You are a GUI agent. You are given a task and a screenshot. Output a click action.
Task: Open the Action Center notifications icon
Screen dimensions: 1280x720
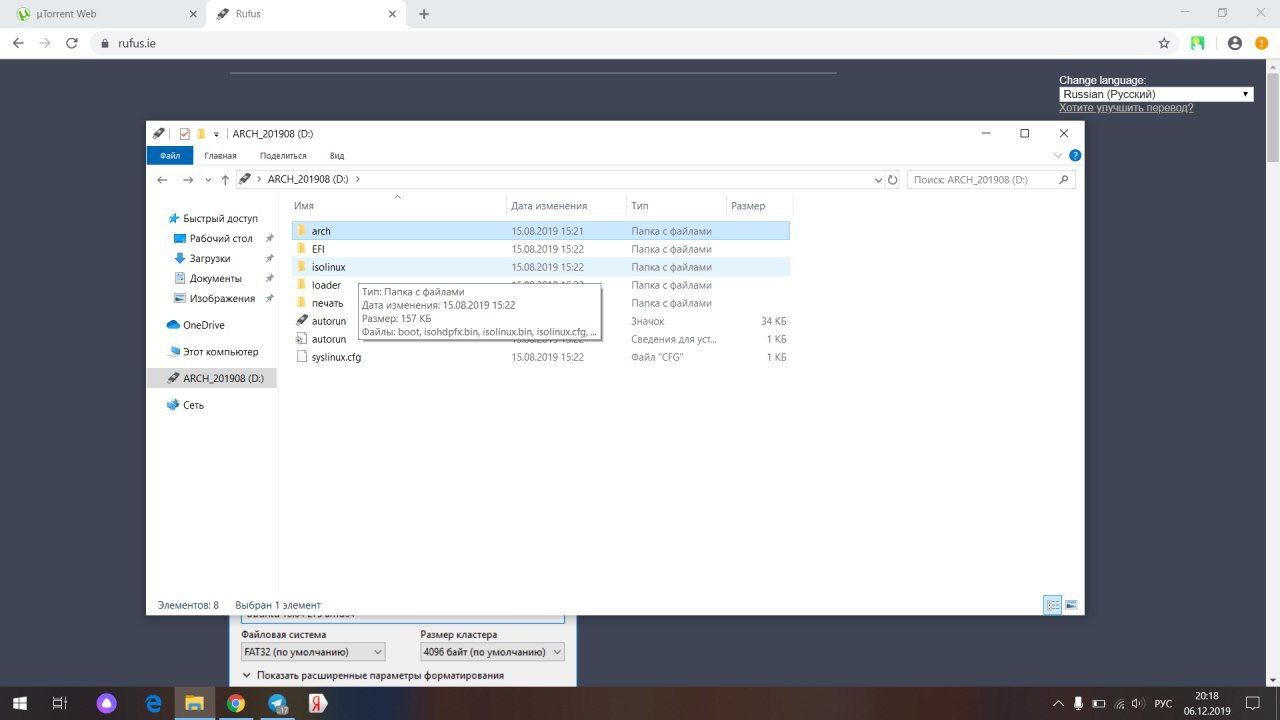click(x=1253, y=703)
